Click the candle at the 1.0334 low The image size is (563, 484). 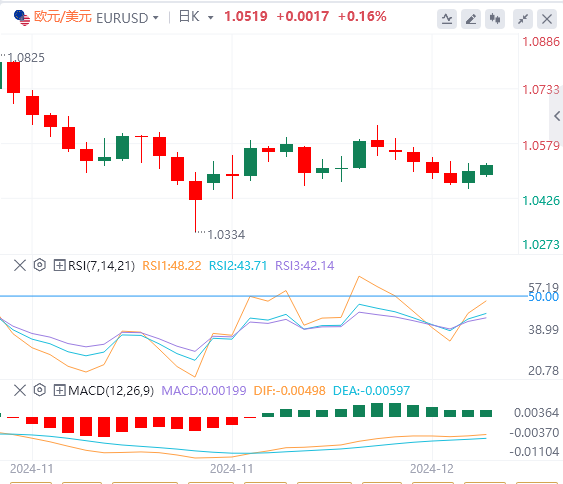(196, 190)
